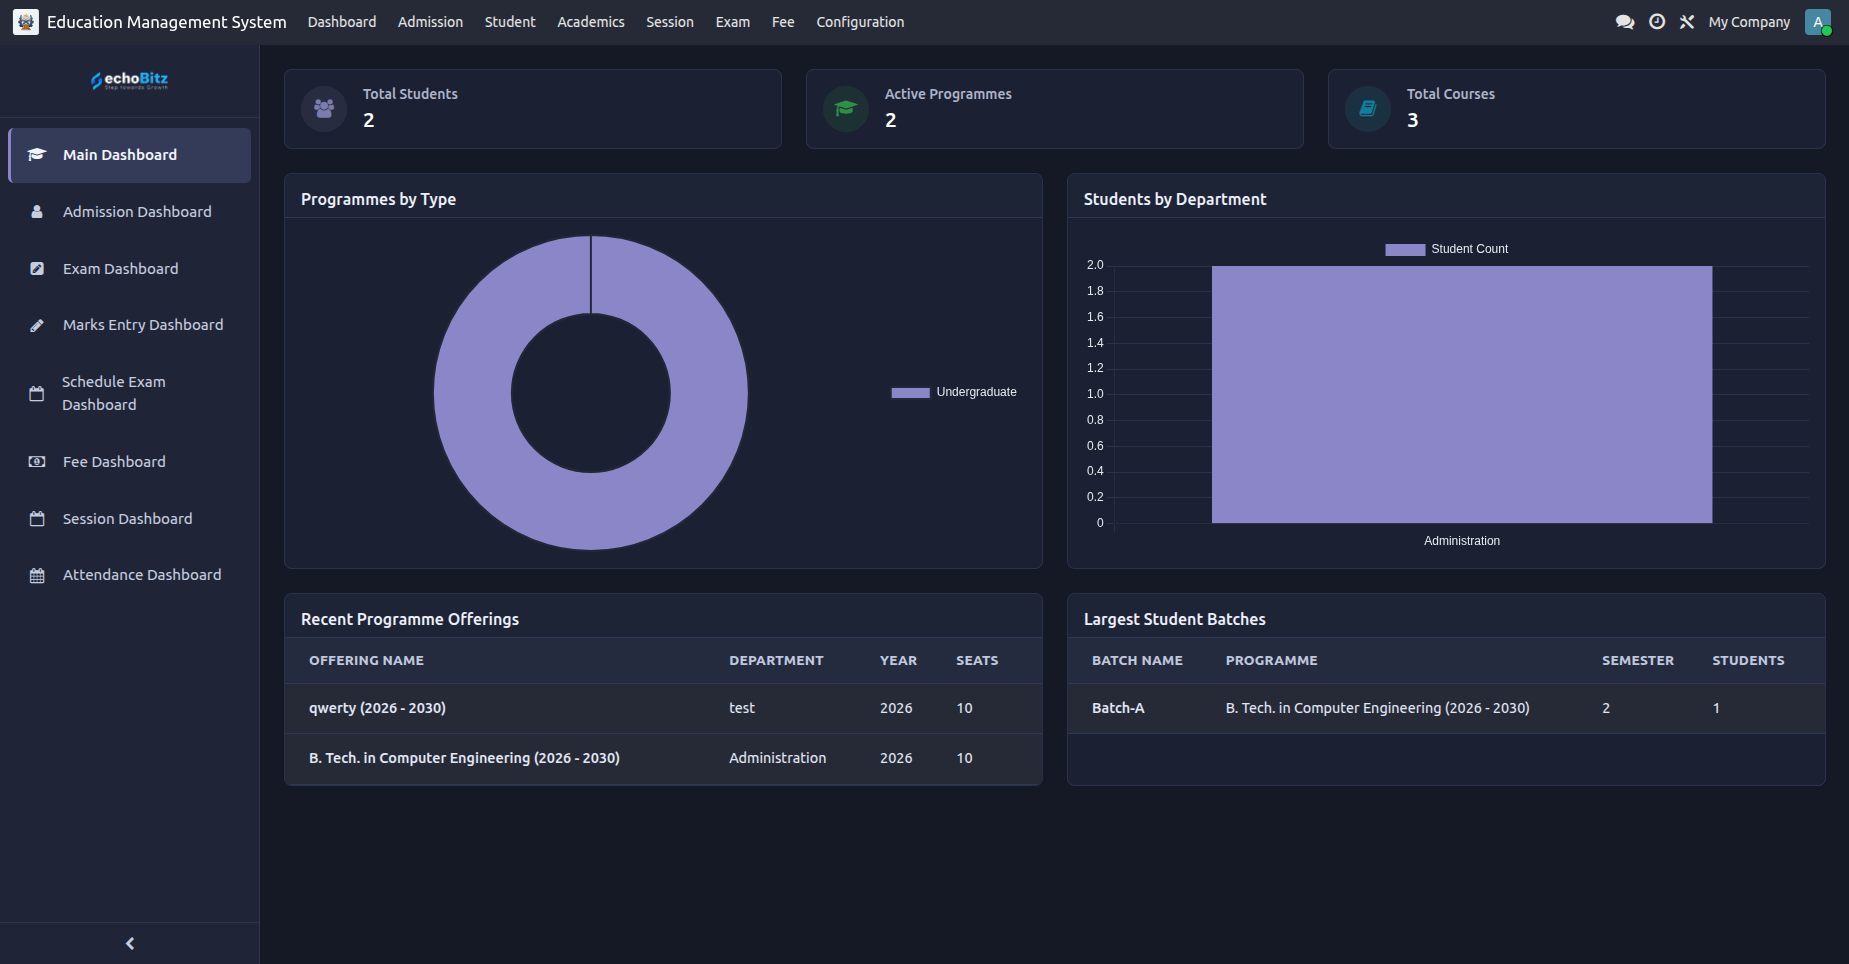1849x964 pixels.
Task: Open the activities clock icon
Action: [1657, 22]
